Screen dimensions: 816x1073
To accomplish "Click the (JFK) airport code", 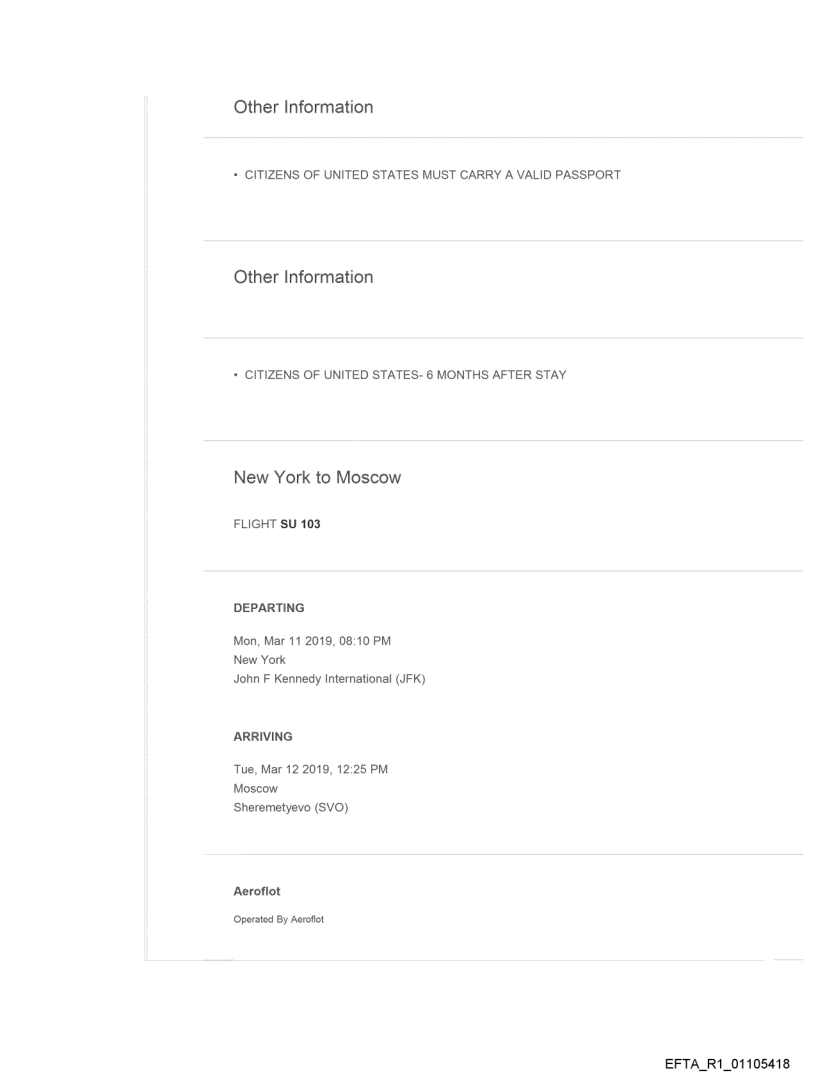I will pos(410,681).
